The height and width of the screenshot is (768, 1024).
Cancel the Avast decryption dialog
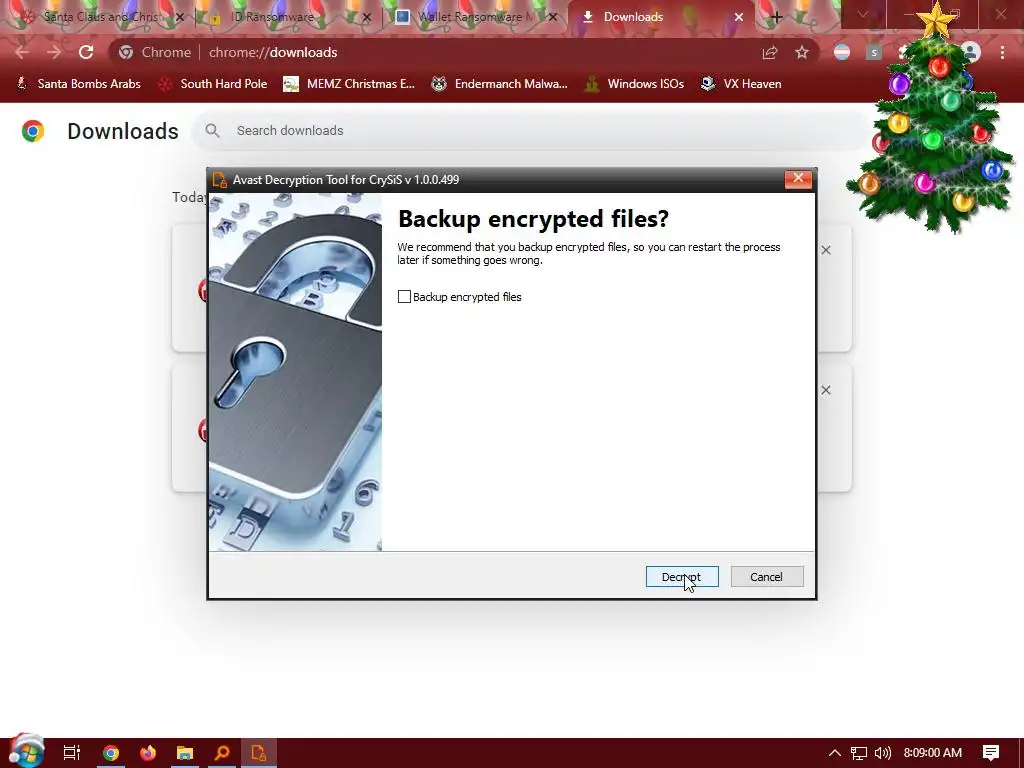pos(767,577)
